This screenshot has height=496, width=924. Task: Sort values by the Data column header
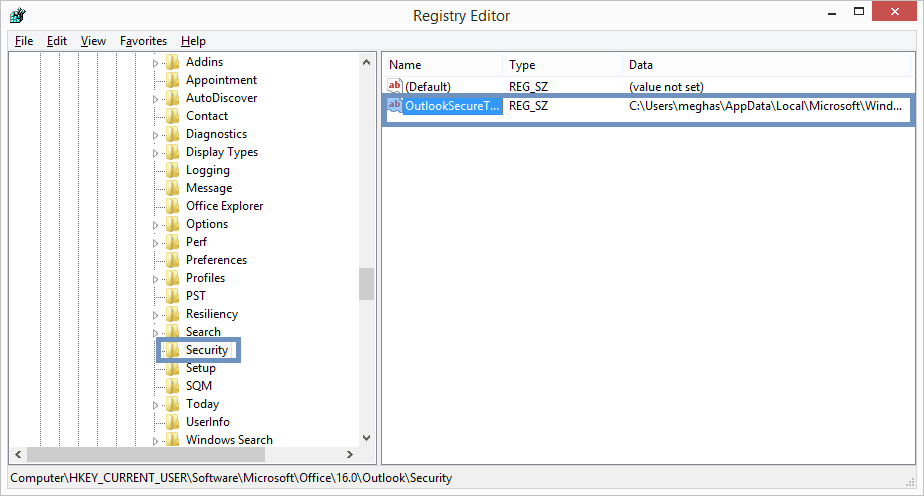[765, 65]
